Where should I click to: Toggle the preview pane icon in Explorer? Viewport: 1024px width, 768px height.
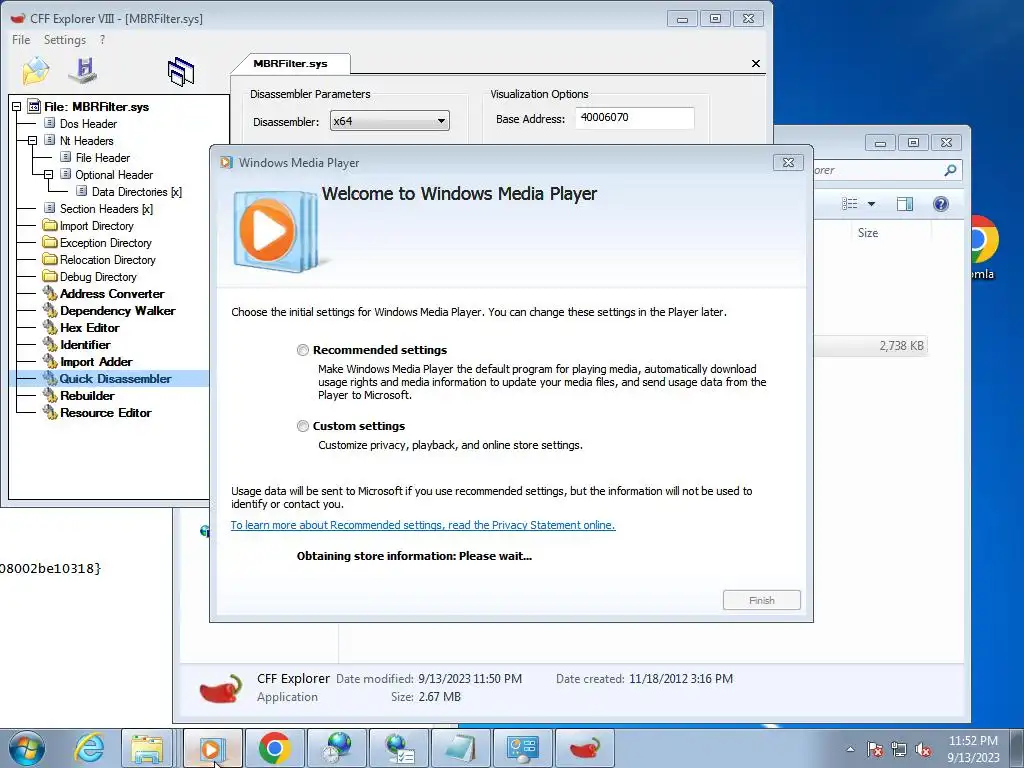(904, 204)
